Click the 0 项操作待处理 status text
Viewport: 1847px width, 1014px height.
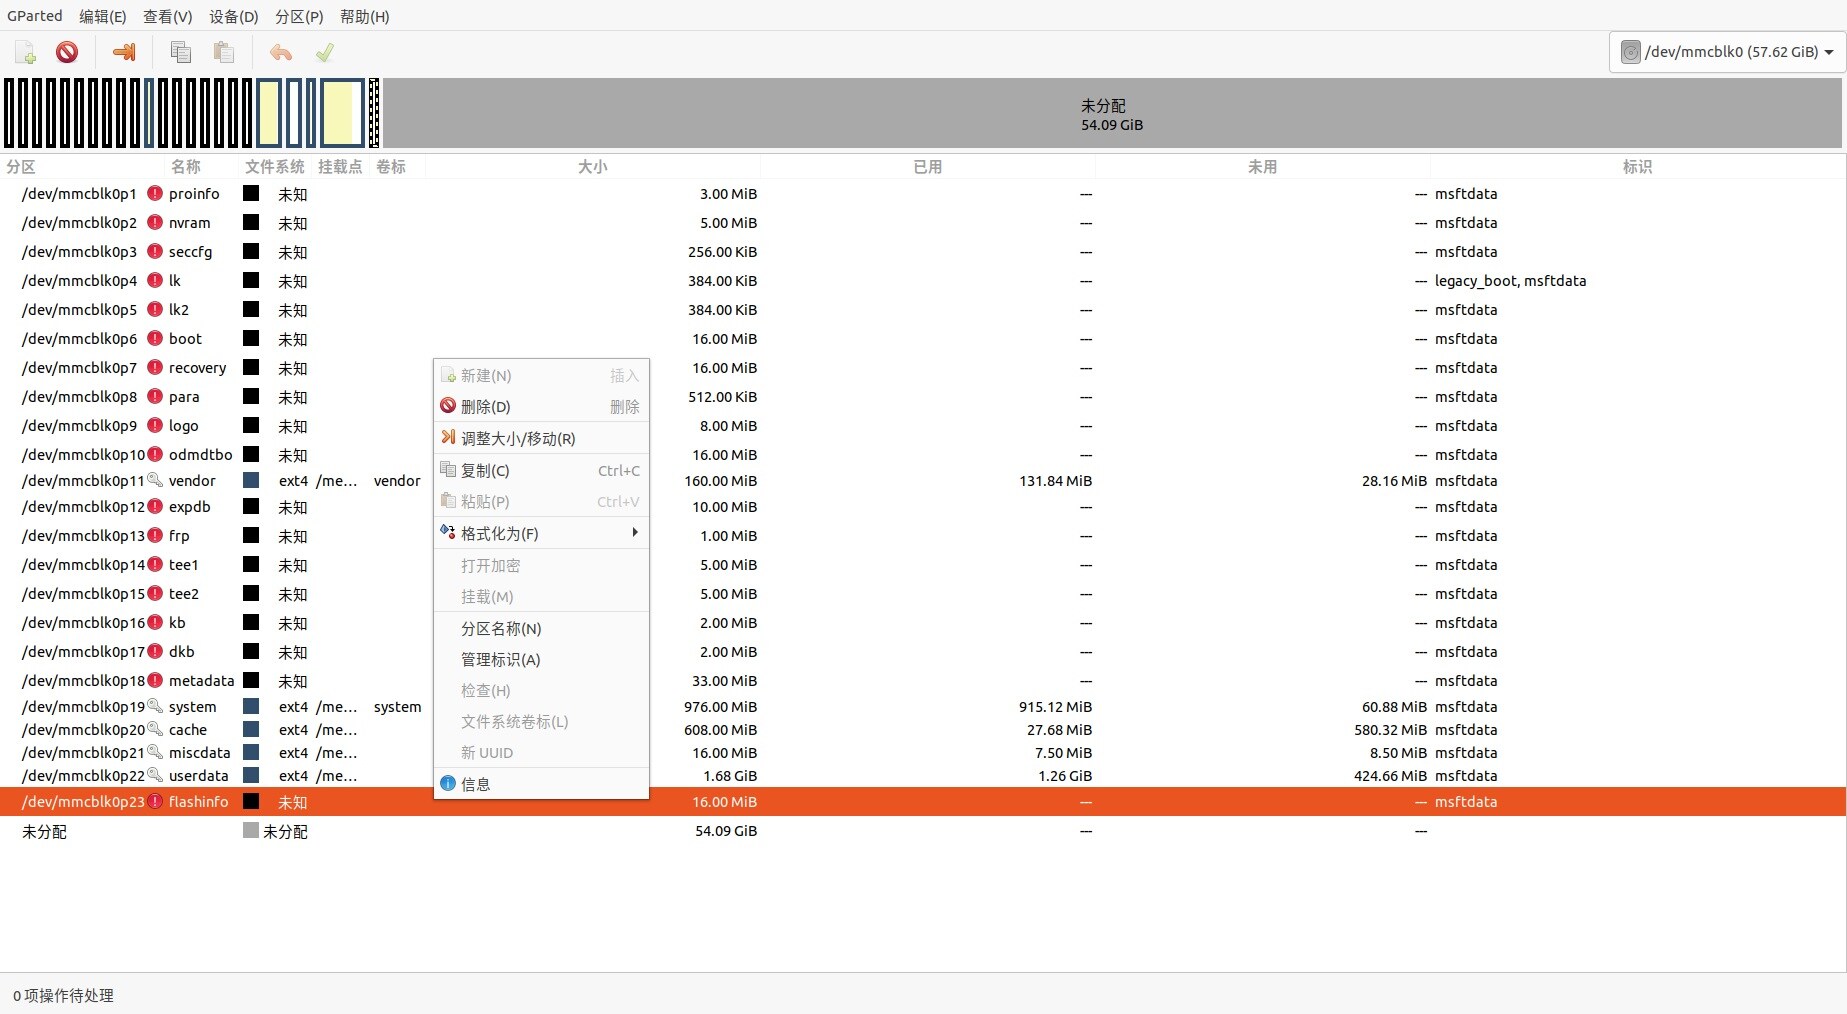[x=63, y=995]
